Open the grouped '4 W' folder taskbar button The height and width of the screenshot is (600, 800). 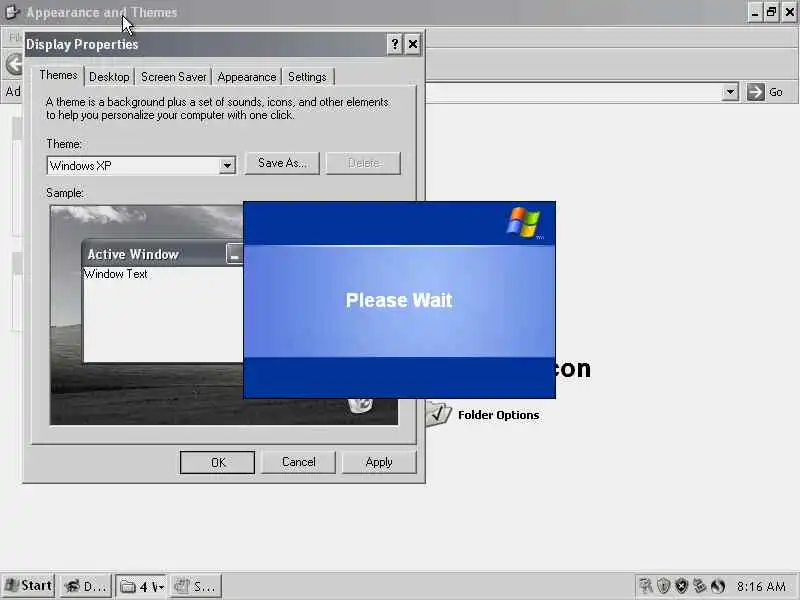pos(141,586)
